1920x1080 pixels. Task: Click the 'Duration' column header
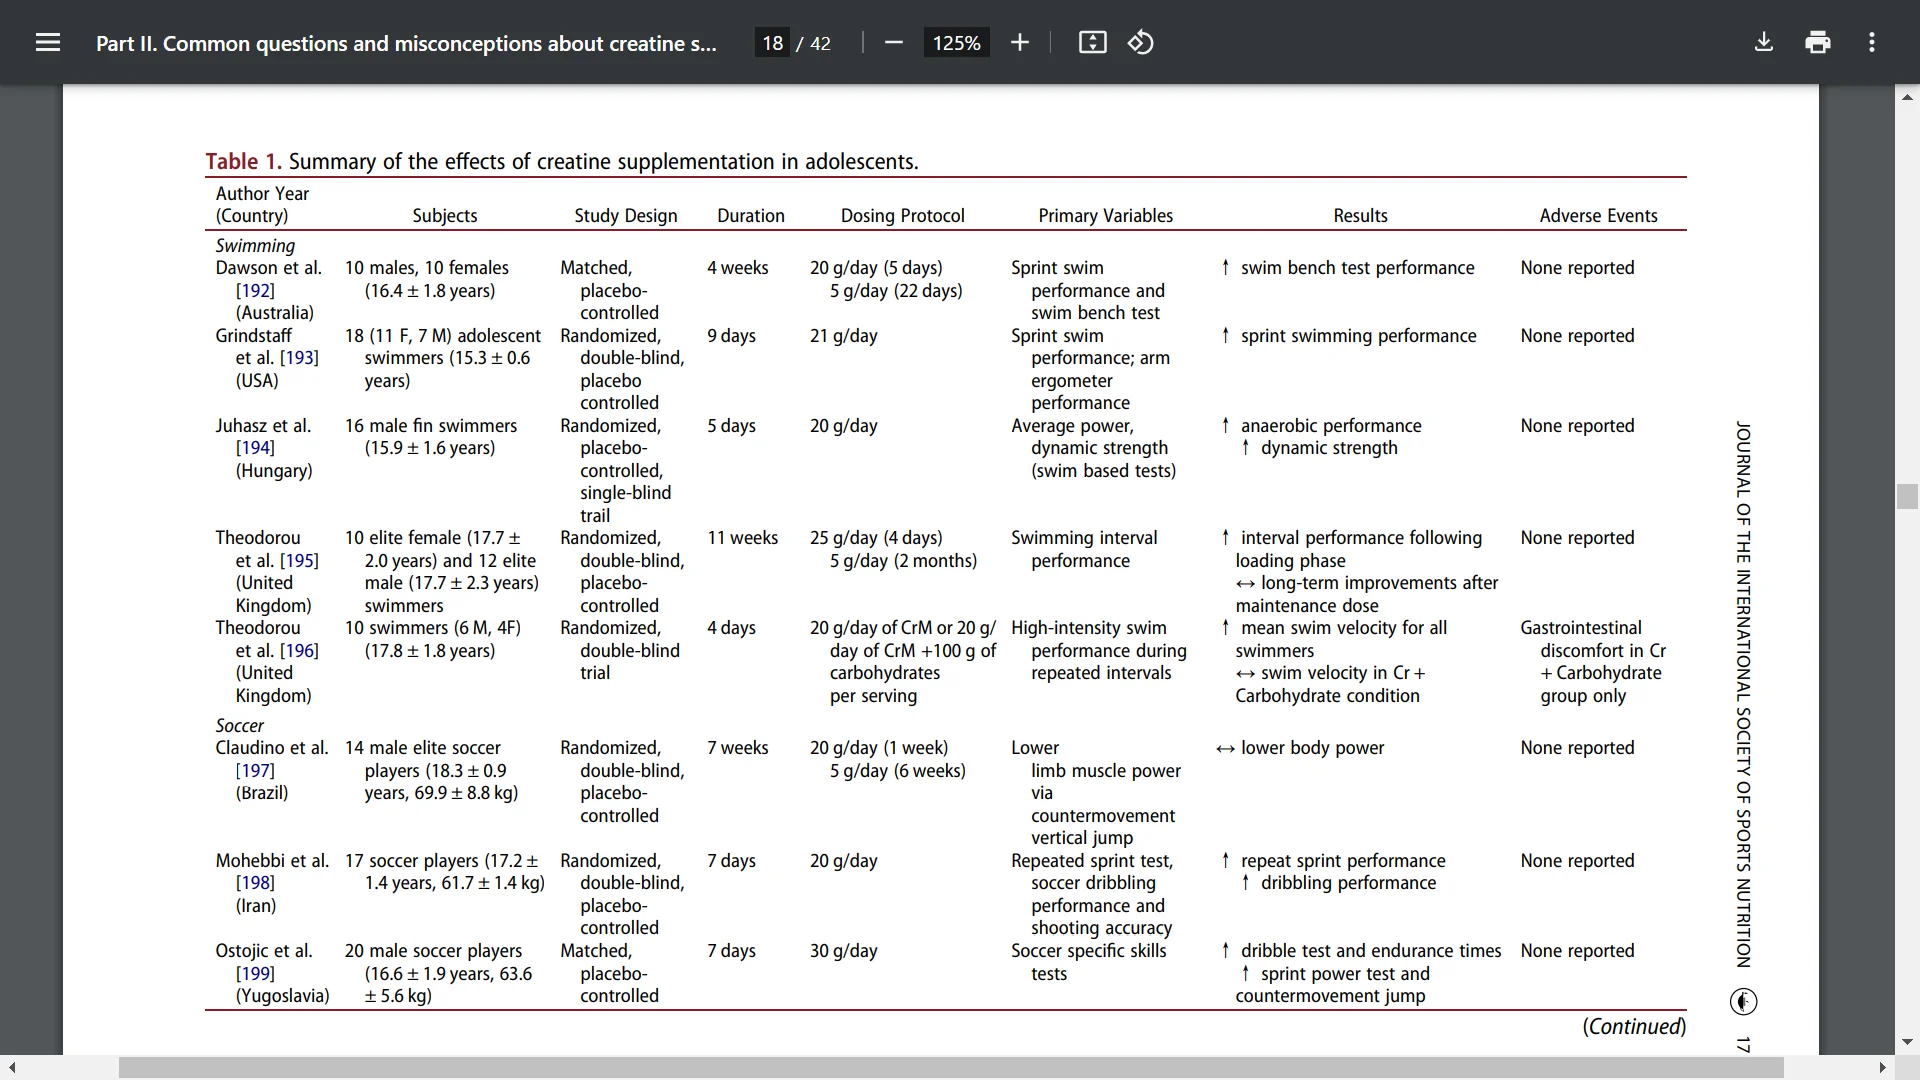pos(751,216)
